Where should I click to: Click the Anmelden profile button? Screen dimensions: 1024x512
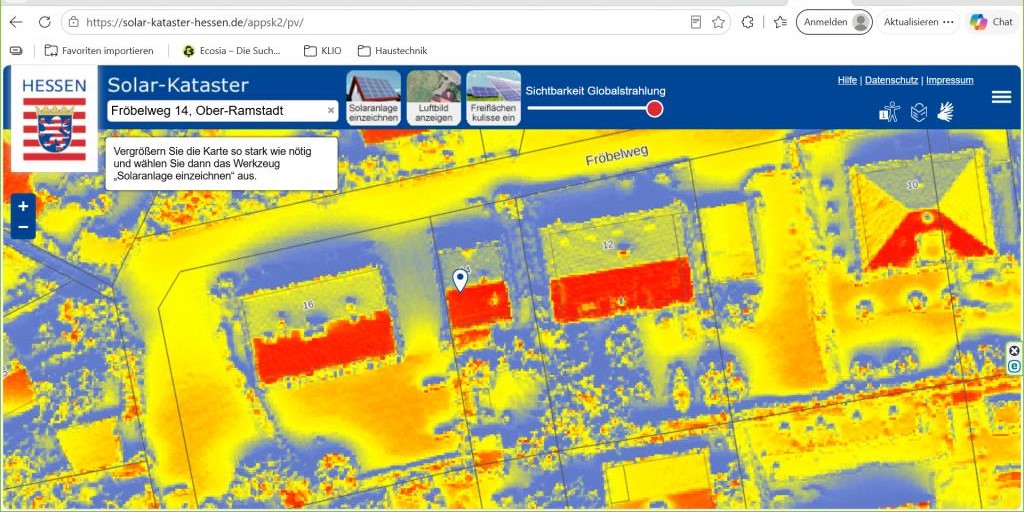click(x=834, y=22)
